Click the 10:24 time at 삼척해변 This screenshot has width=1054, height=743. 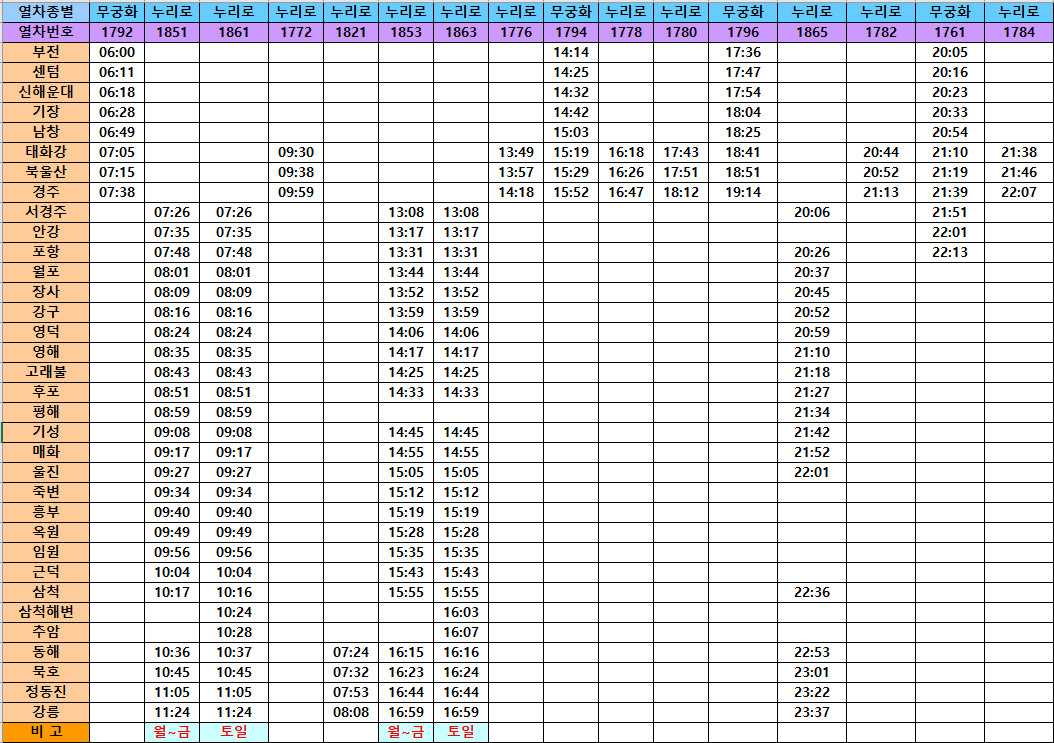click(234, 612)
